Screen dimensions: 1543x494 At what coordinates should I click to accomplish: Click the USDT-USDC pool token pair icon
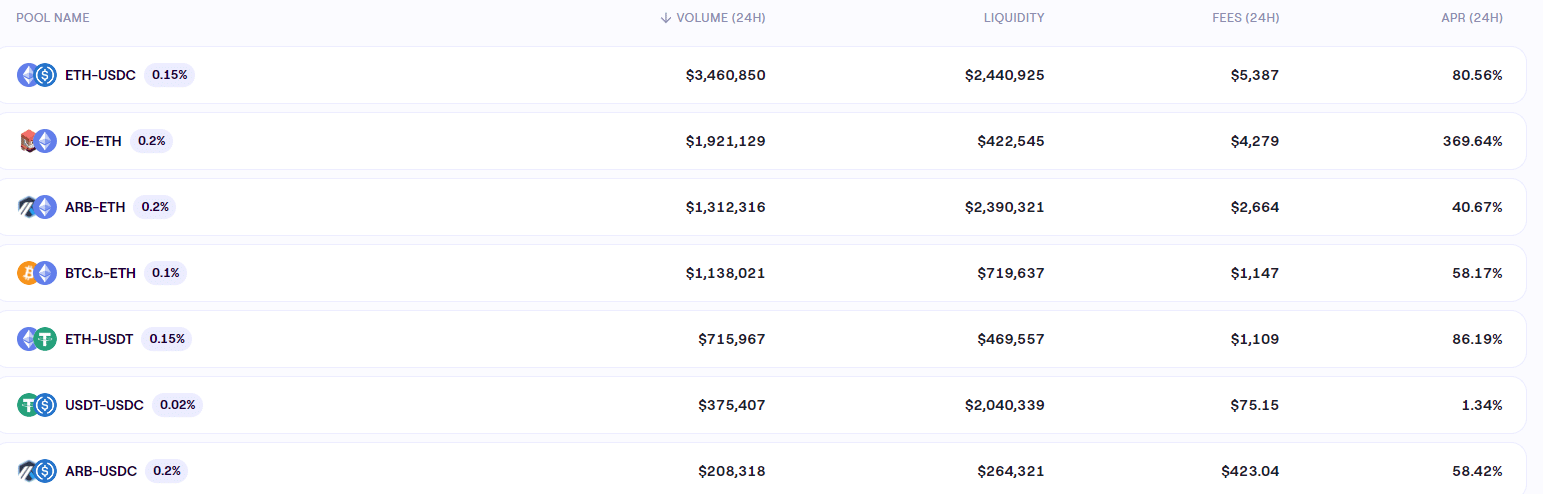(x=36, y=405)
